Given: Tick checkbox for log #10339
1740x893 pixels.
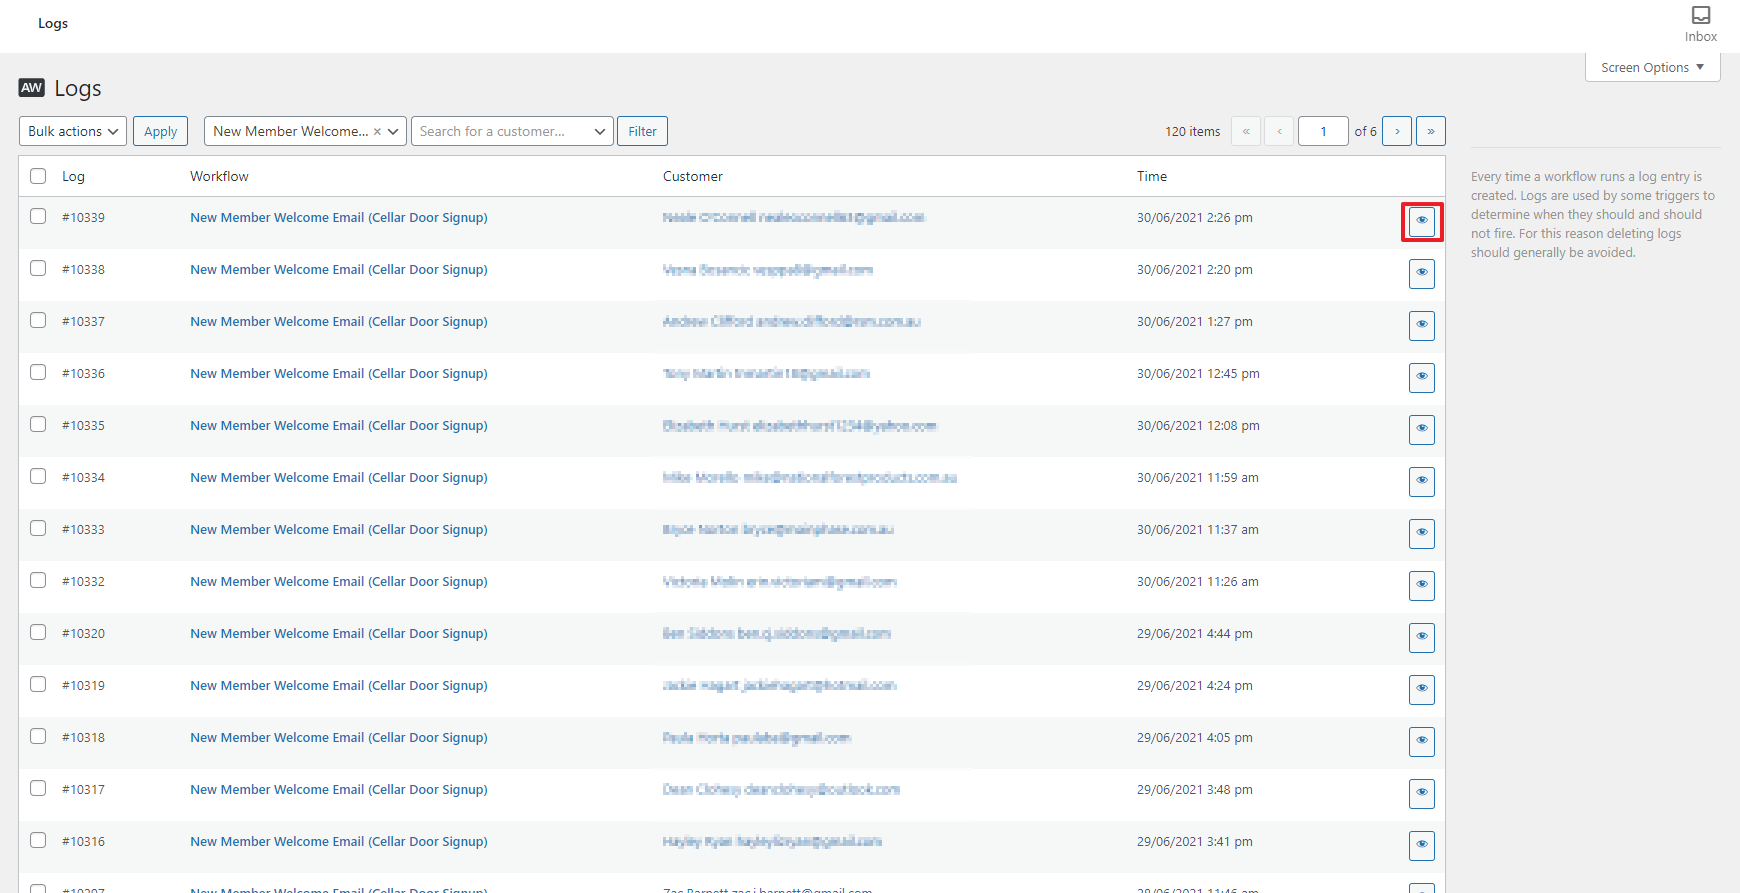Looking at the screenshot, I should [x=38, y=216].
